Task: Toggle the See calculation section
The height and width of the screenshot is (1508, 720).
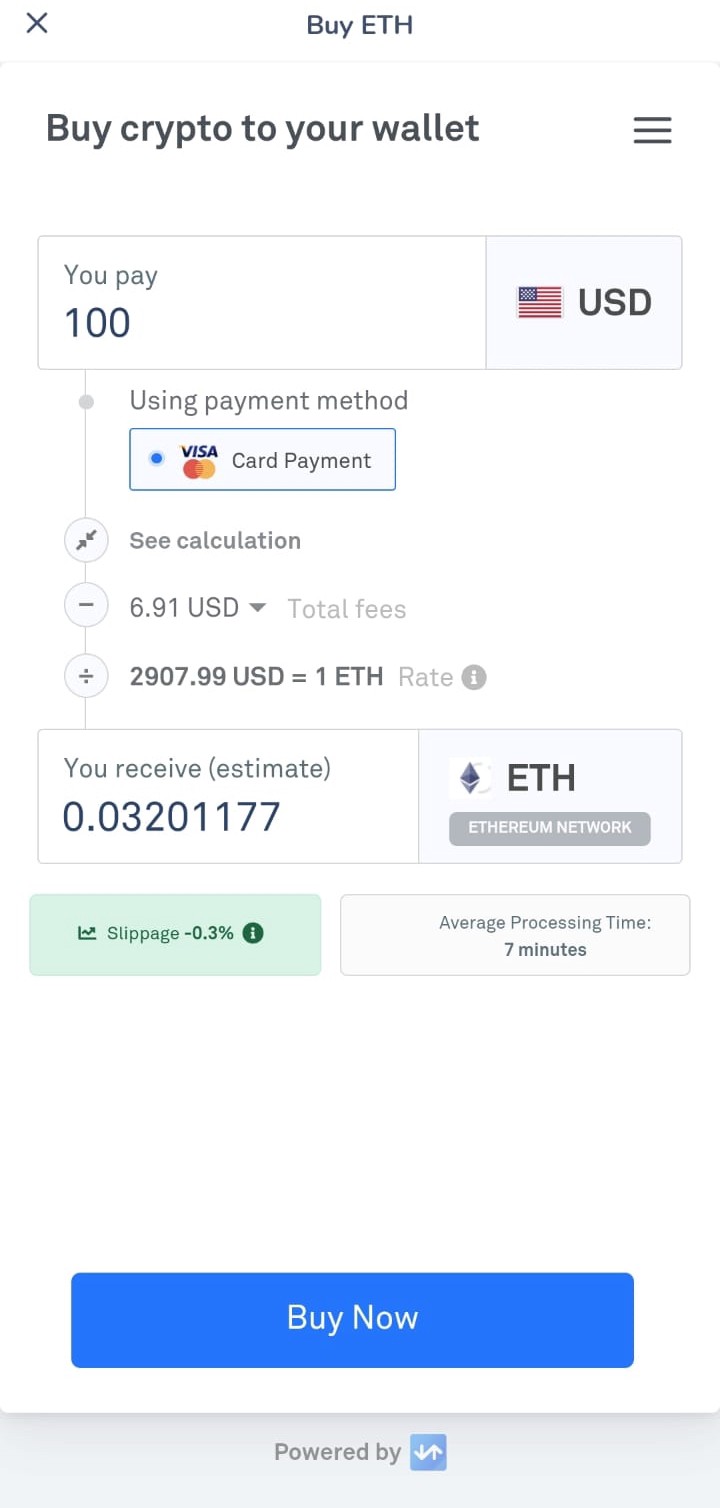Action: coord(215,541)
